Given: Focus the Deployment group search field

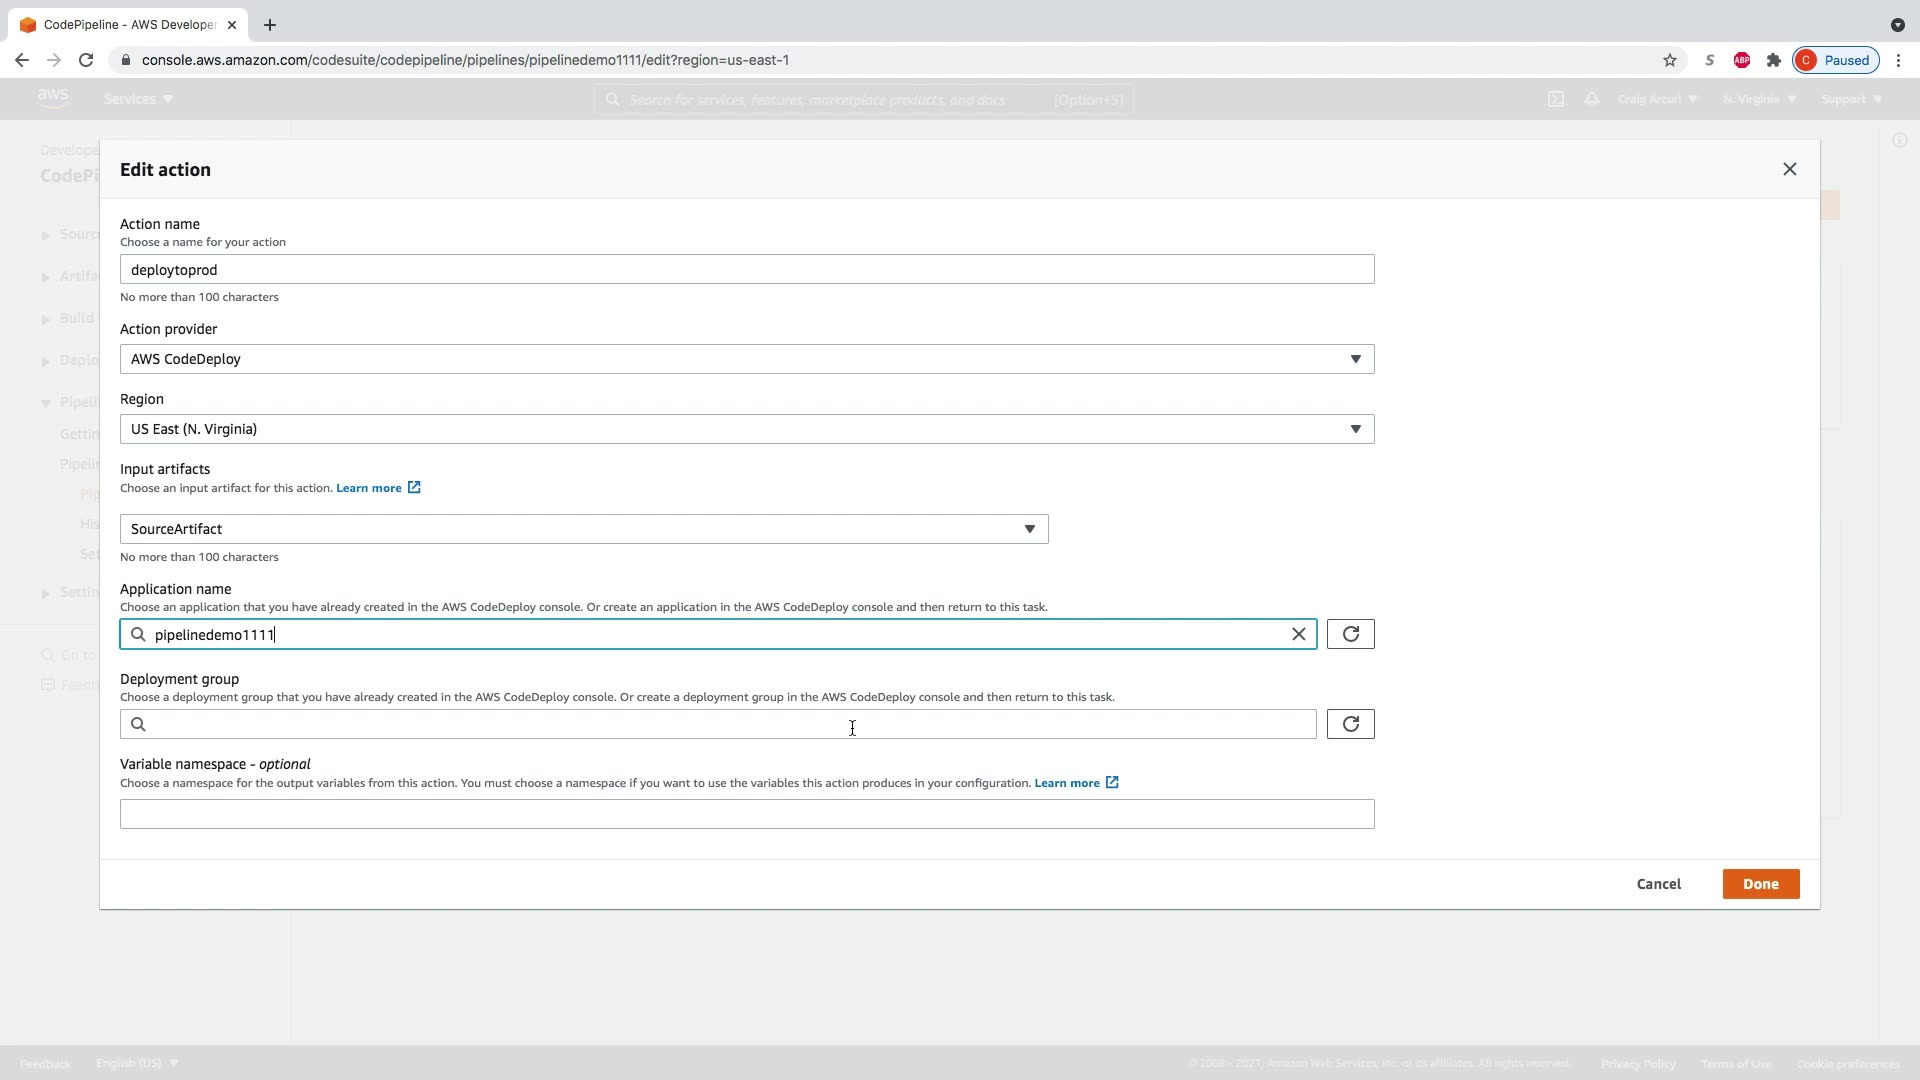Looking at the screenshot, I should coord(730,724).
